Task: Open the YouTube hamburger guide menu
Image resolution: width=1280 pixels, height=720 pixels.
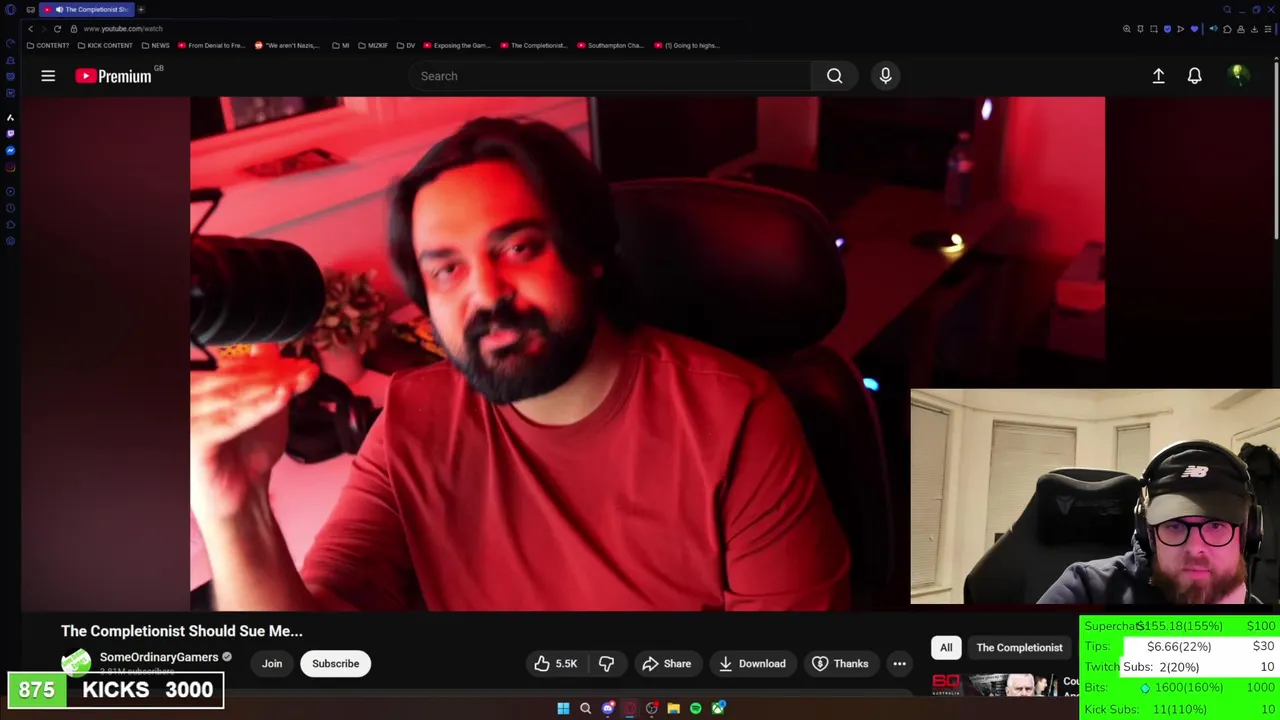Action: coord(48,76)
